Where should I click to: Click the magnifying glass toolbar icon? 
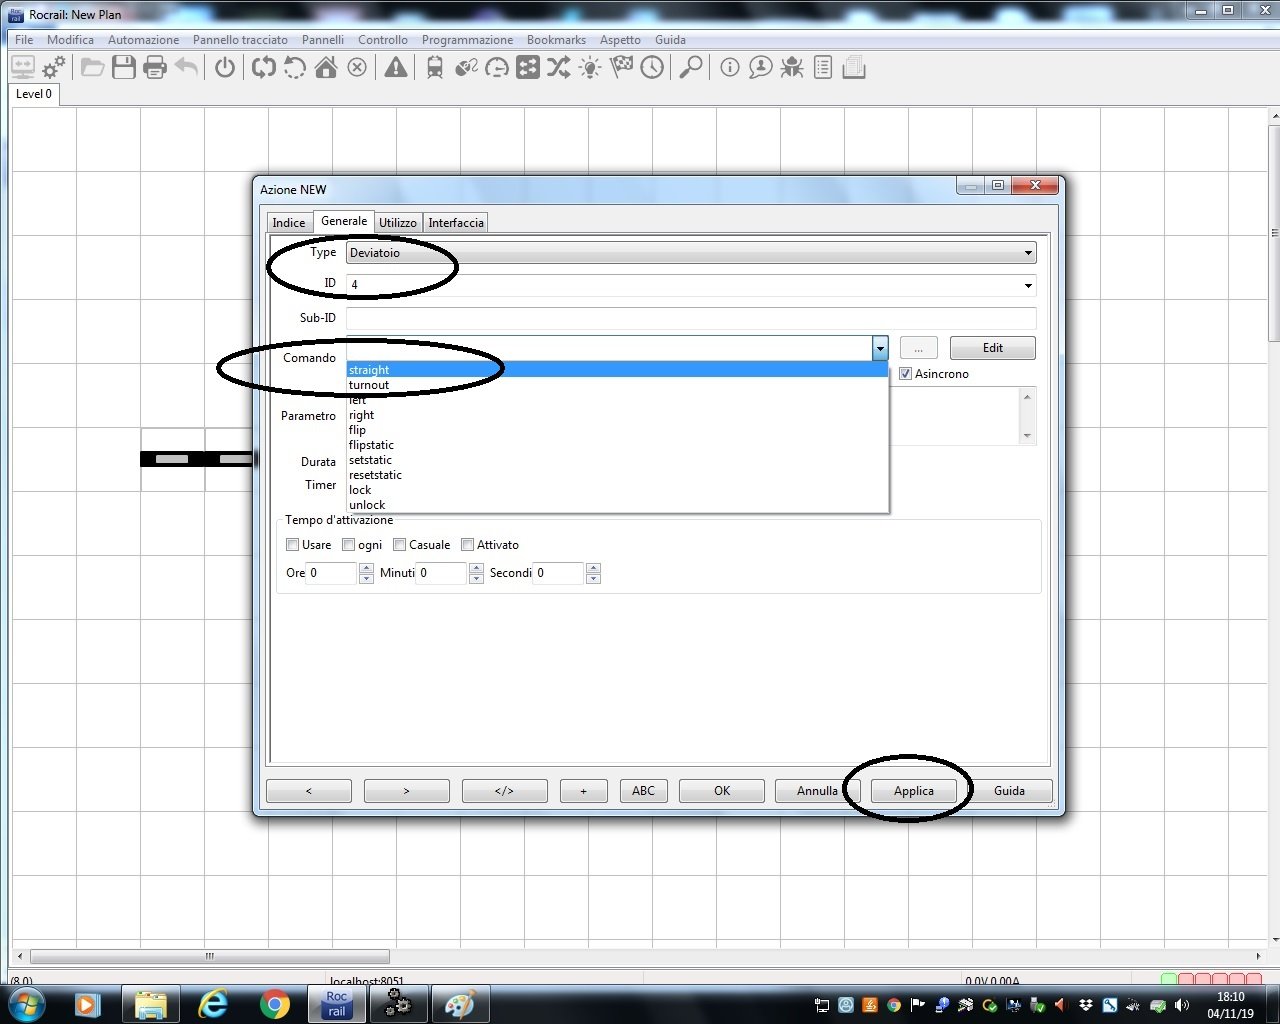click(x=690, y=68)
